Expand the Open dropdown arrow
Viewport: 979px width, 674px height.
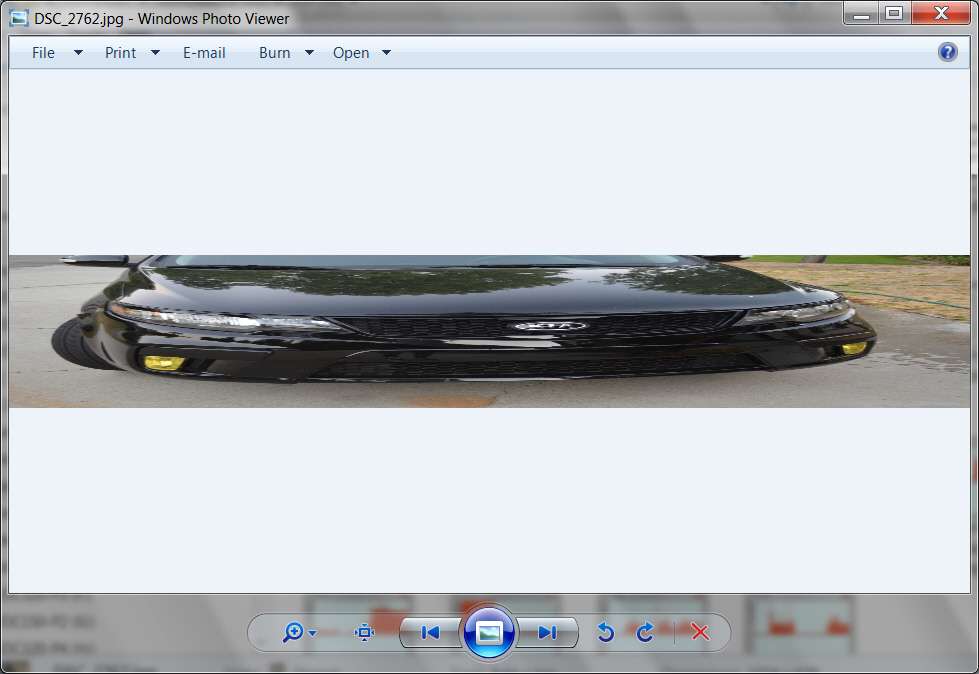386,53
